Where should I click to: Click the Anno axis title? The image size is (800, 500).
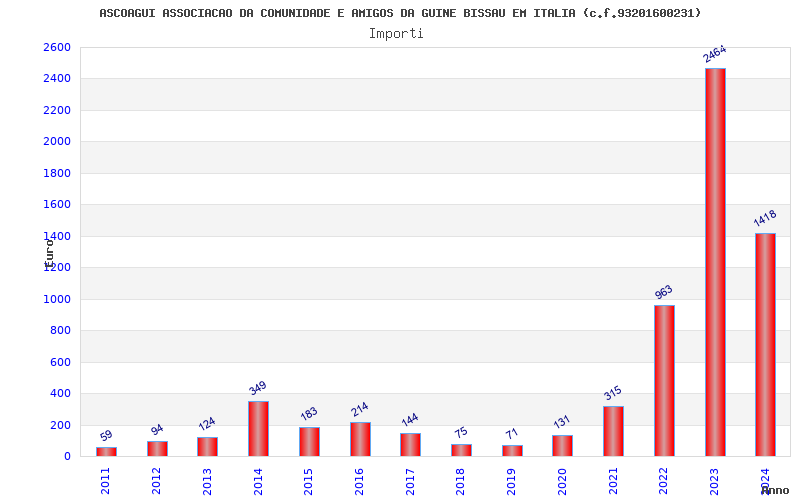pos(775,490)
